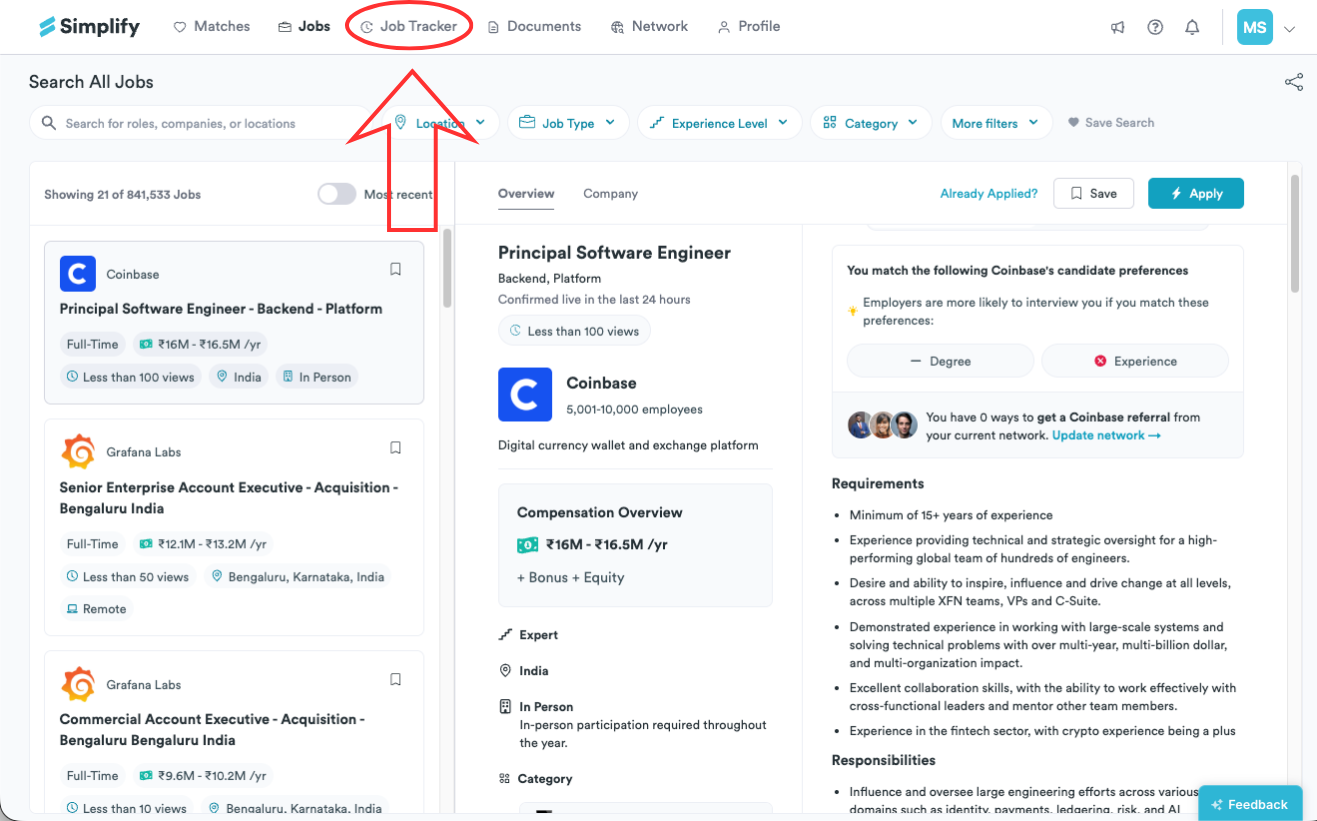Viewport: 1317px width, 821px height.
Task: Click the Simplify logo
Action: [89, 27]
